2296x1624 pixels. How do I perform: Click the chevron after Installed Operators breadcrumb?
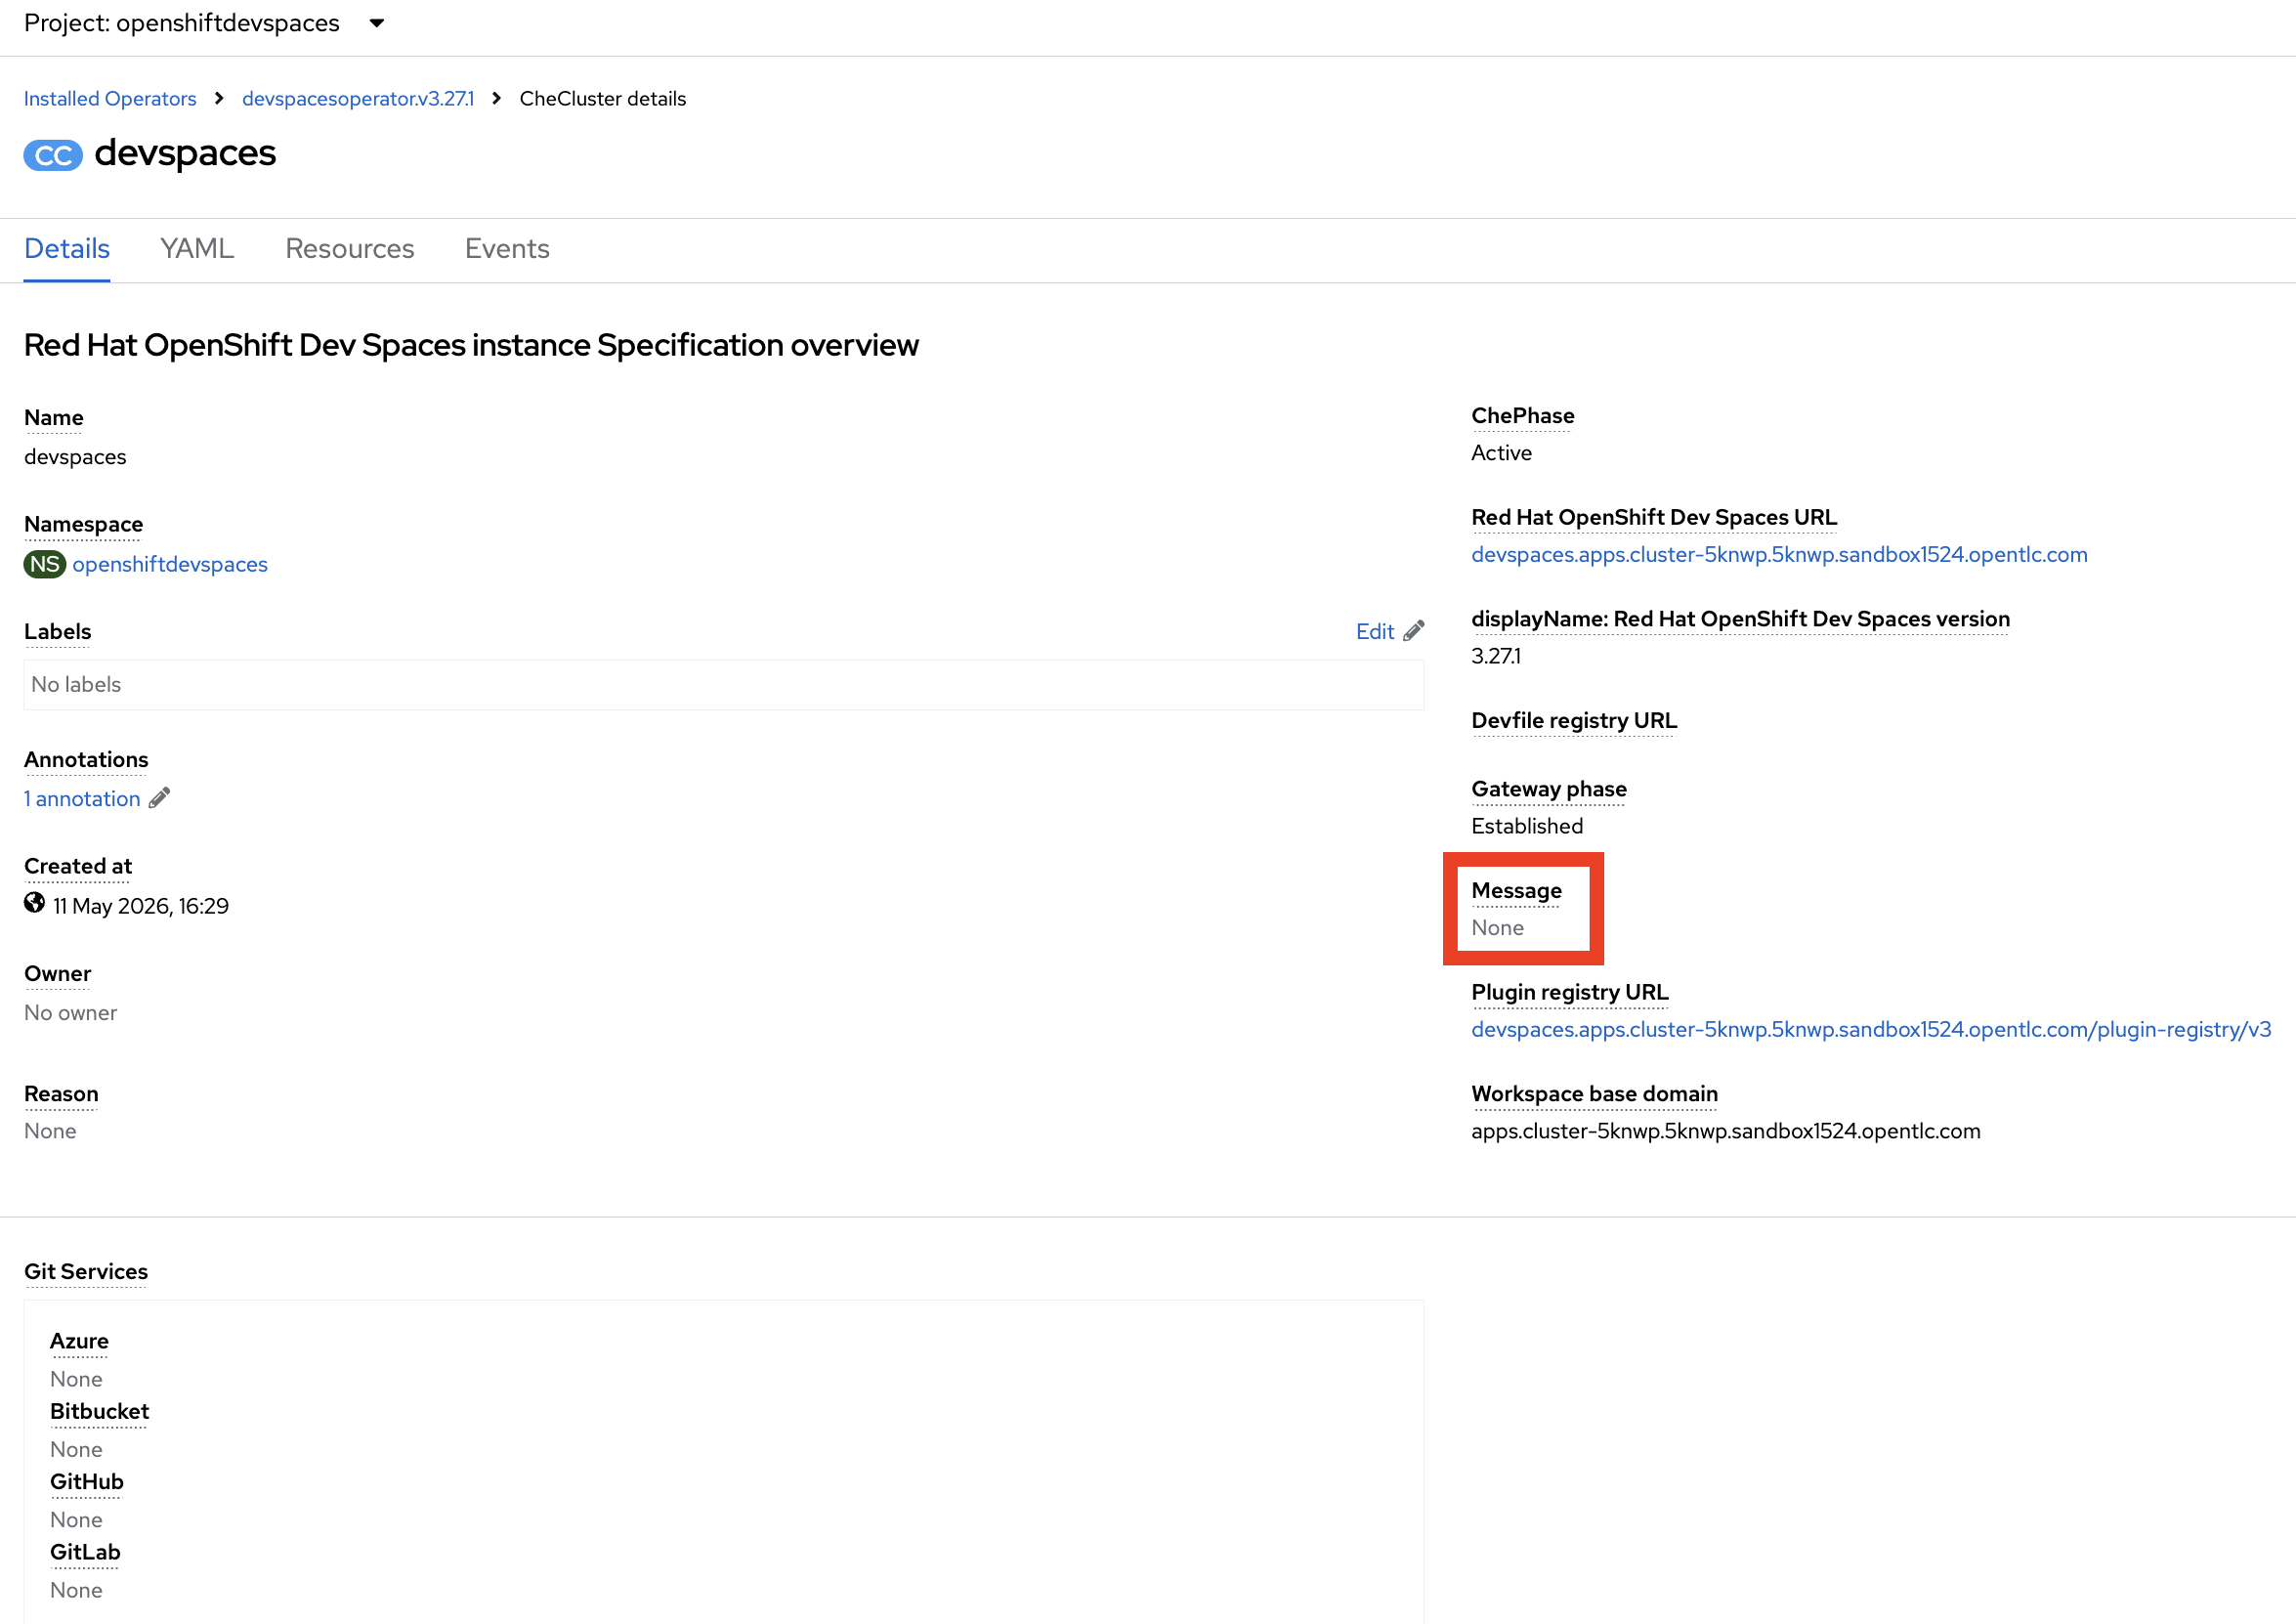(219, 98)
